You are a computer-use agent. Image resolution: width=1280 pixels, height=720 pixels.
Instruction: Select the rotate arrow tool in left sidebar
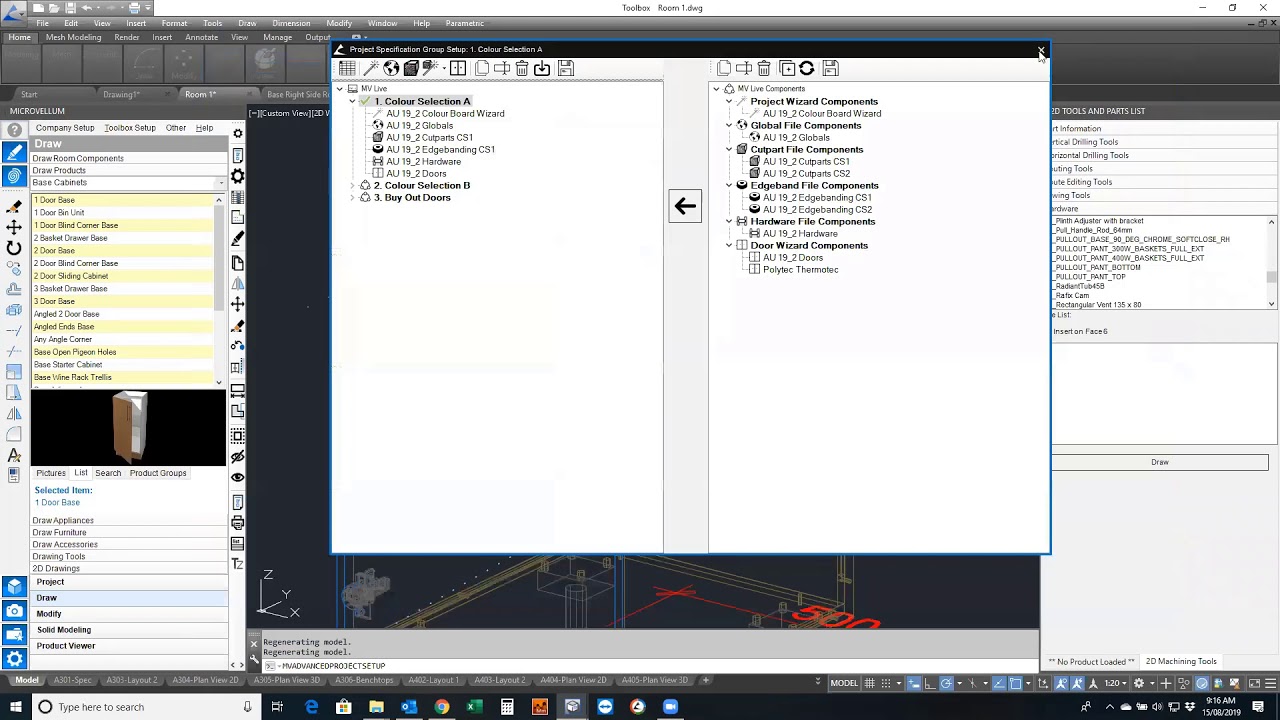(x=14, y=248)
